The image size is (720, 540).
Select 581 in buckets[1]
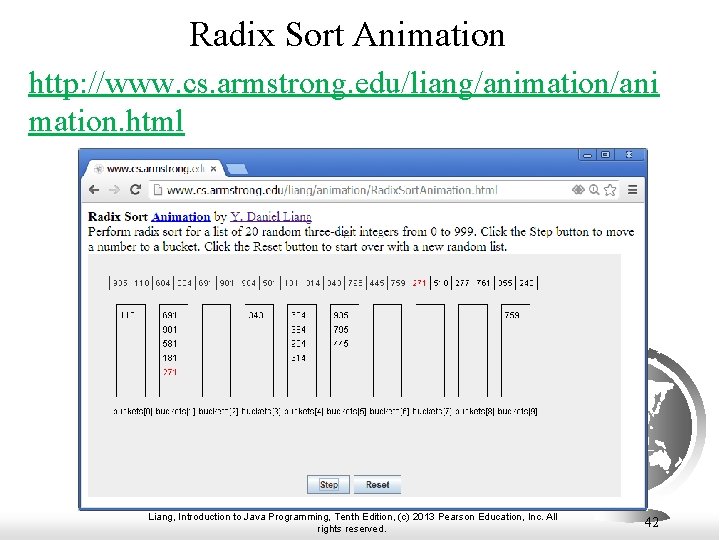tap(169, 343)
